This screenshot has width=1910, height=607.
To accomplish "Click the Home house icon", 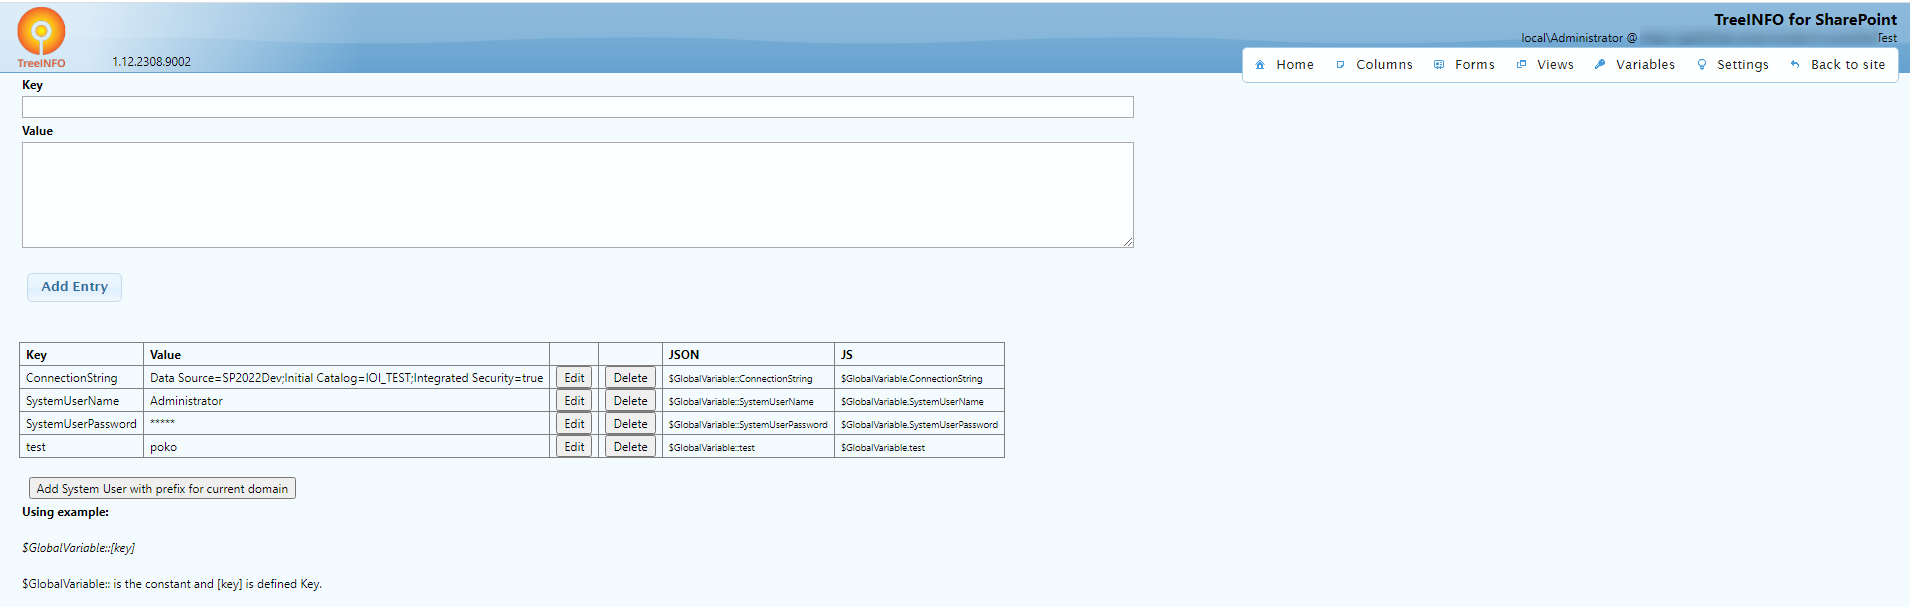I will pyautogui.click(x=1260, y=65).
